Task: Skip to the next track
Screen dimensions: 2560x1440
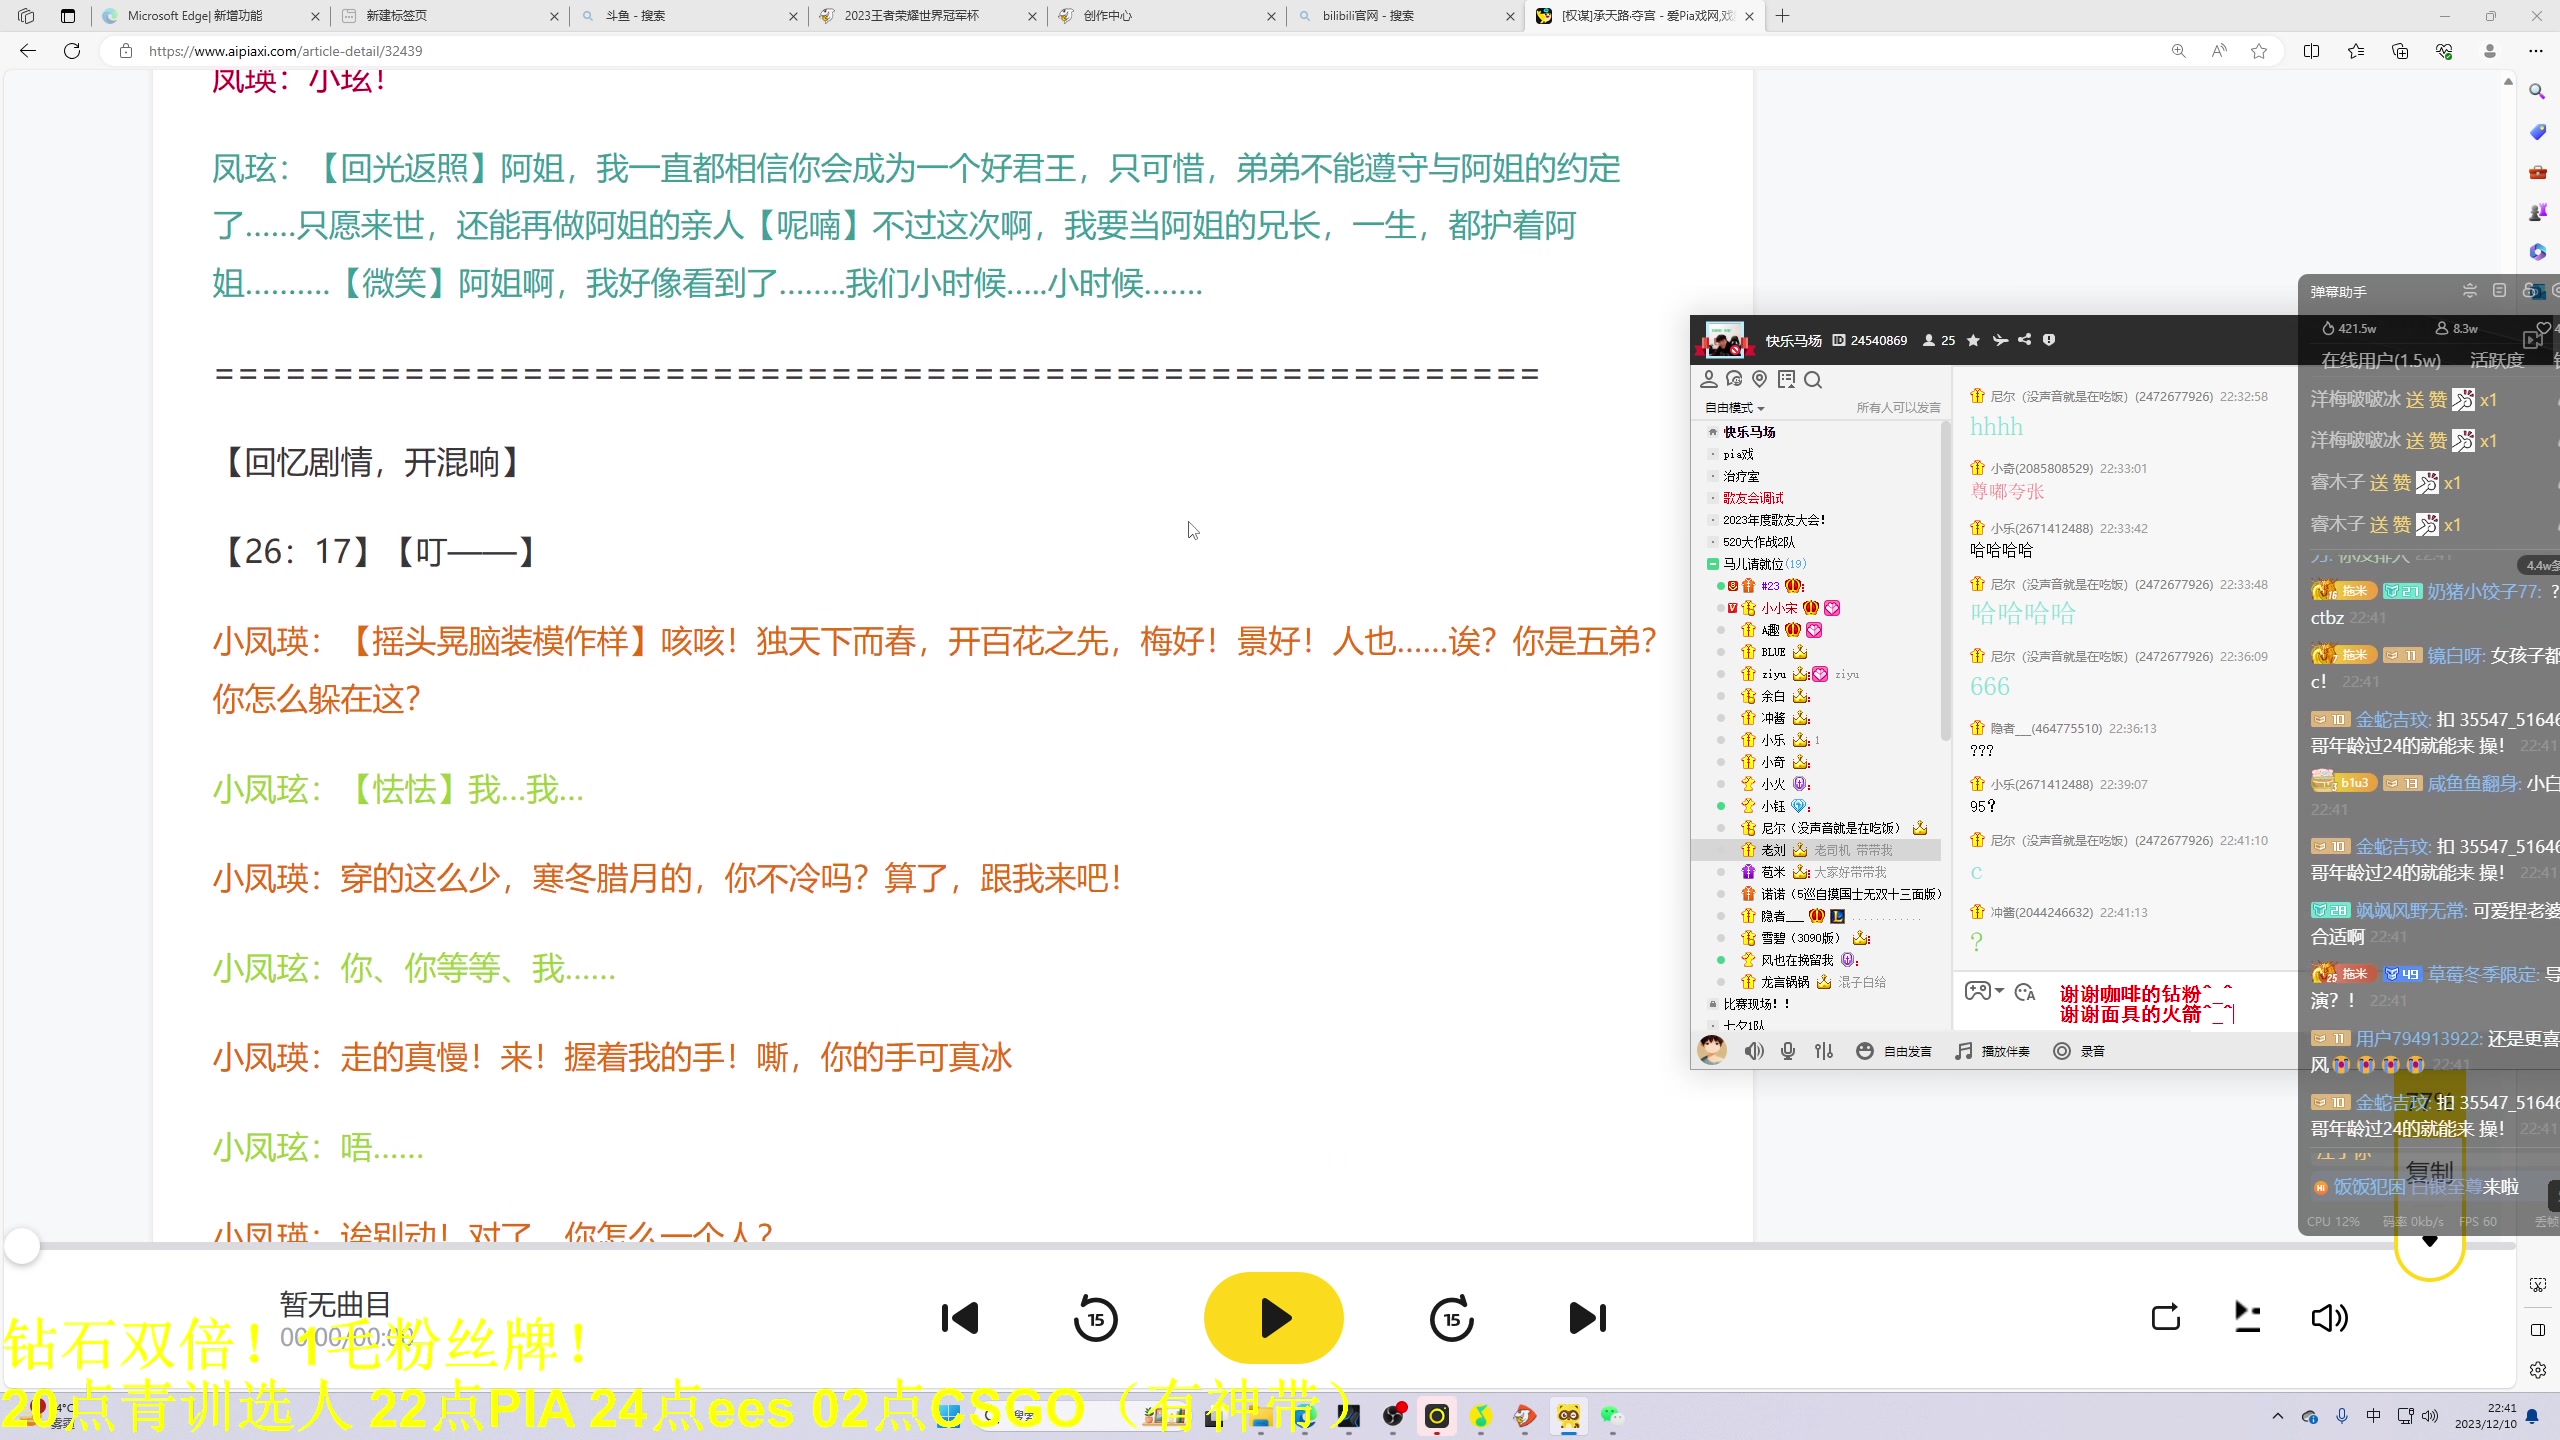Action: (1587, 1318)
